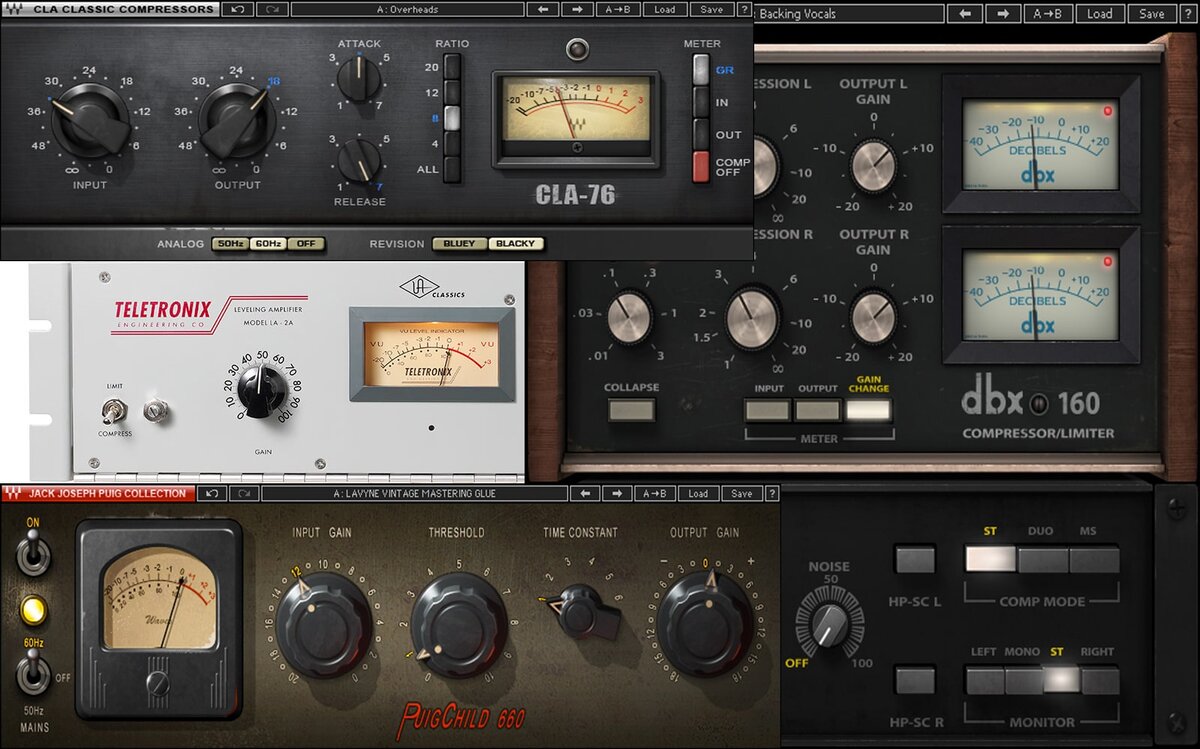Click the CLA-76 RELEASE knob
This screenshot has width=1200, height=749.
pos(359,160)
